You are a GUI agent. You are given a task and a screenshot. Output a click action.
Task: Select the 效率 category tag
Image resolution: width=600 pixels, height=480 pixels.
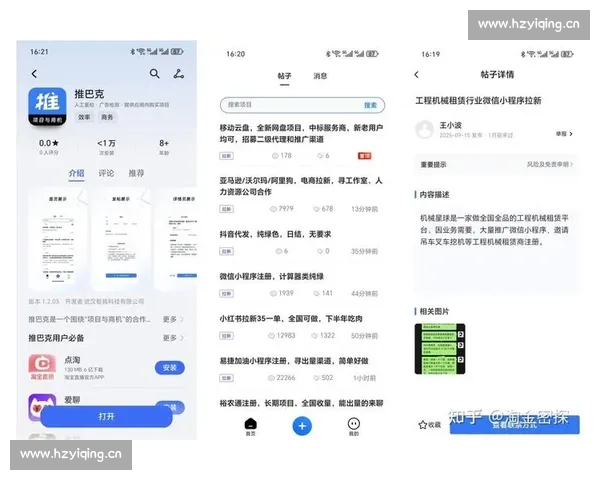(x=84, y=117)
